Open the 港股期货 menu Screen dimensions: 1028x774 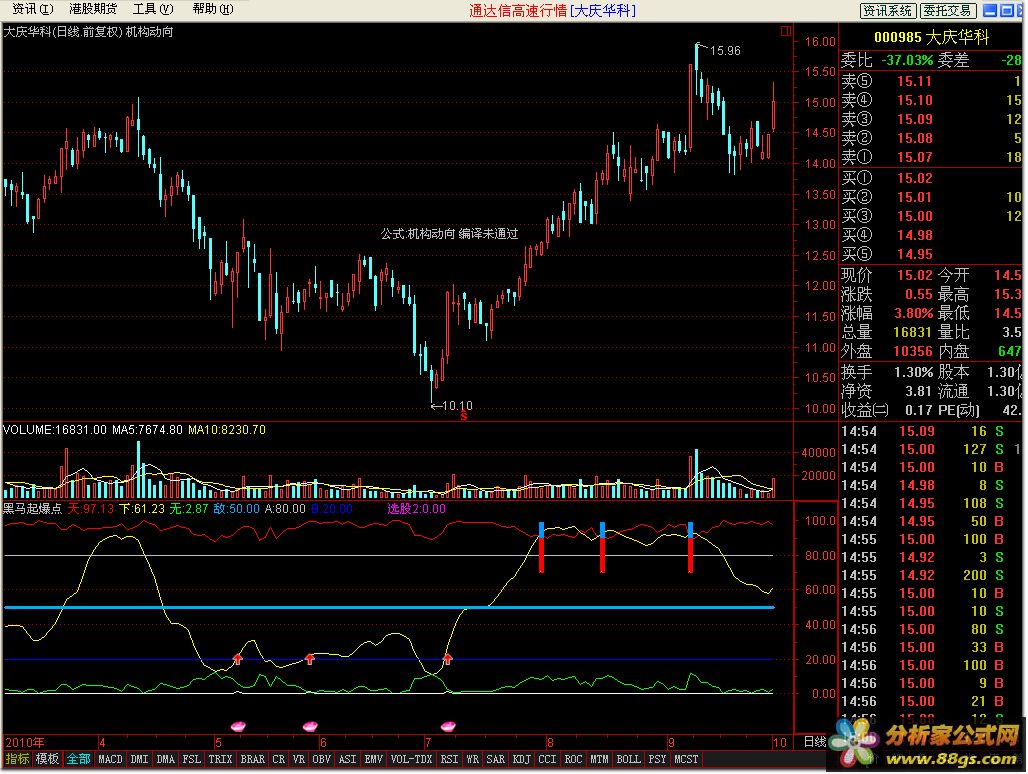click(x=93, y=9)
